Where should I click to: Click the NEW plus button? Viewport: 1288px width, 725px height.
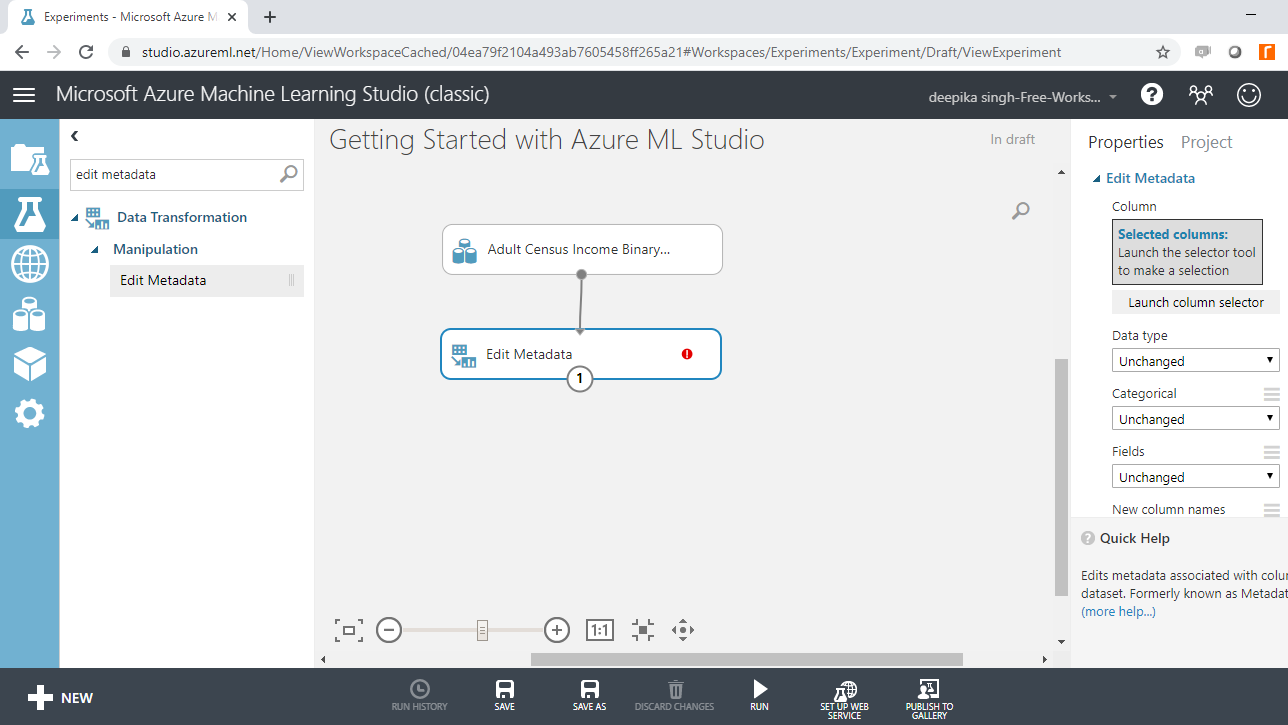click(x=60, y=698)
